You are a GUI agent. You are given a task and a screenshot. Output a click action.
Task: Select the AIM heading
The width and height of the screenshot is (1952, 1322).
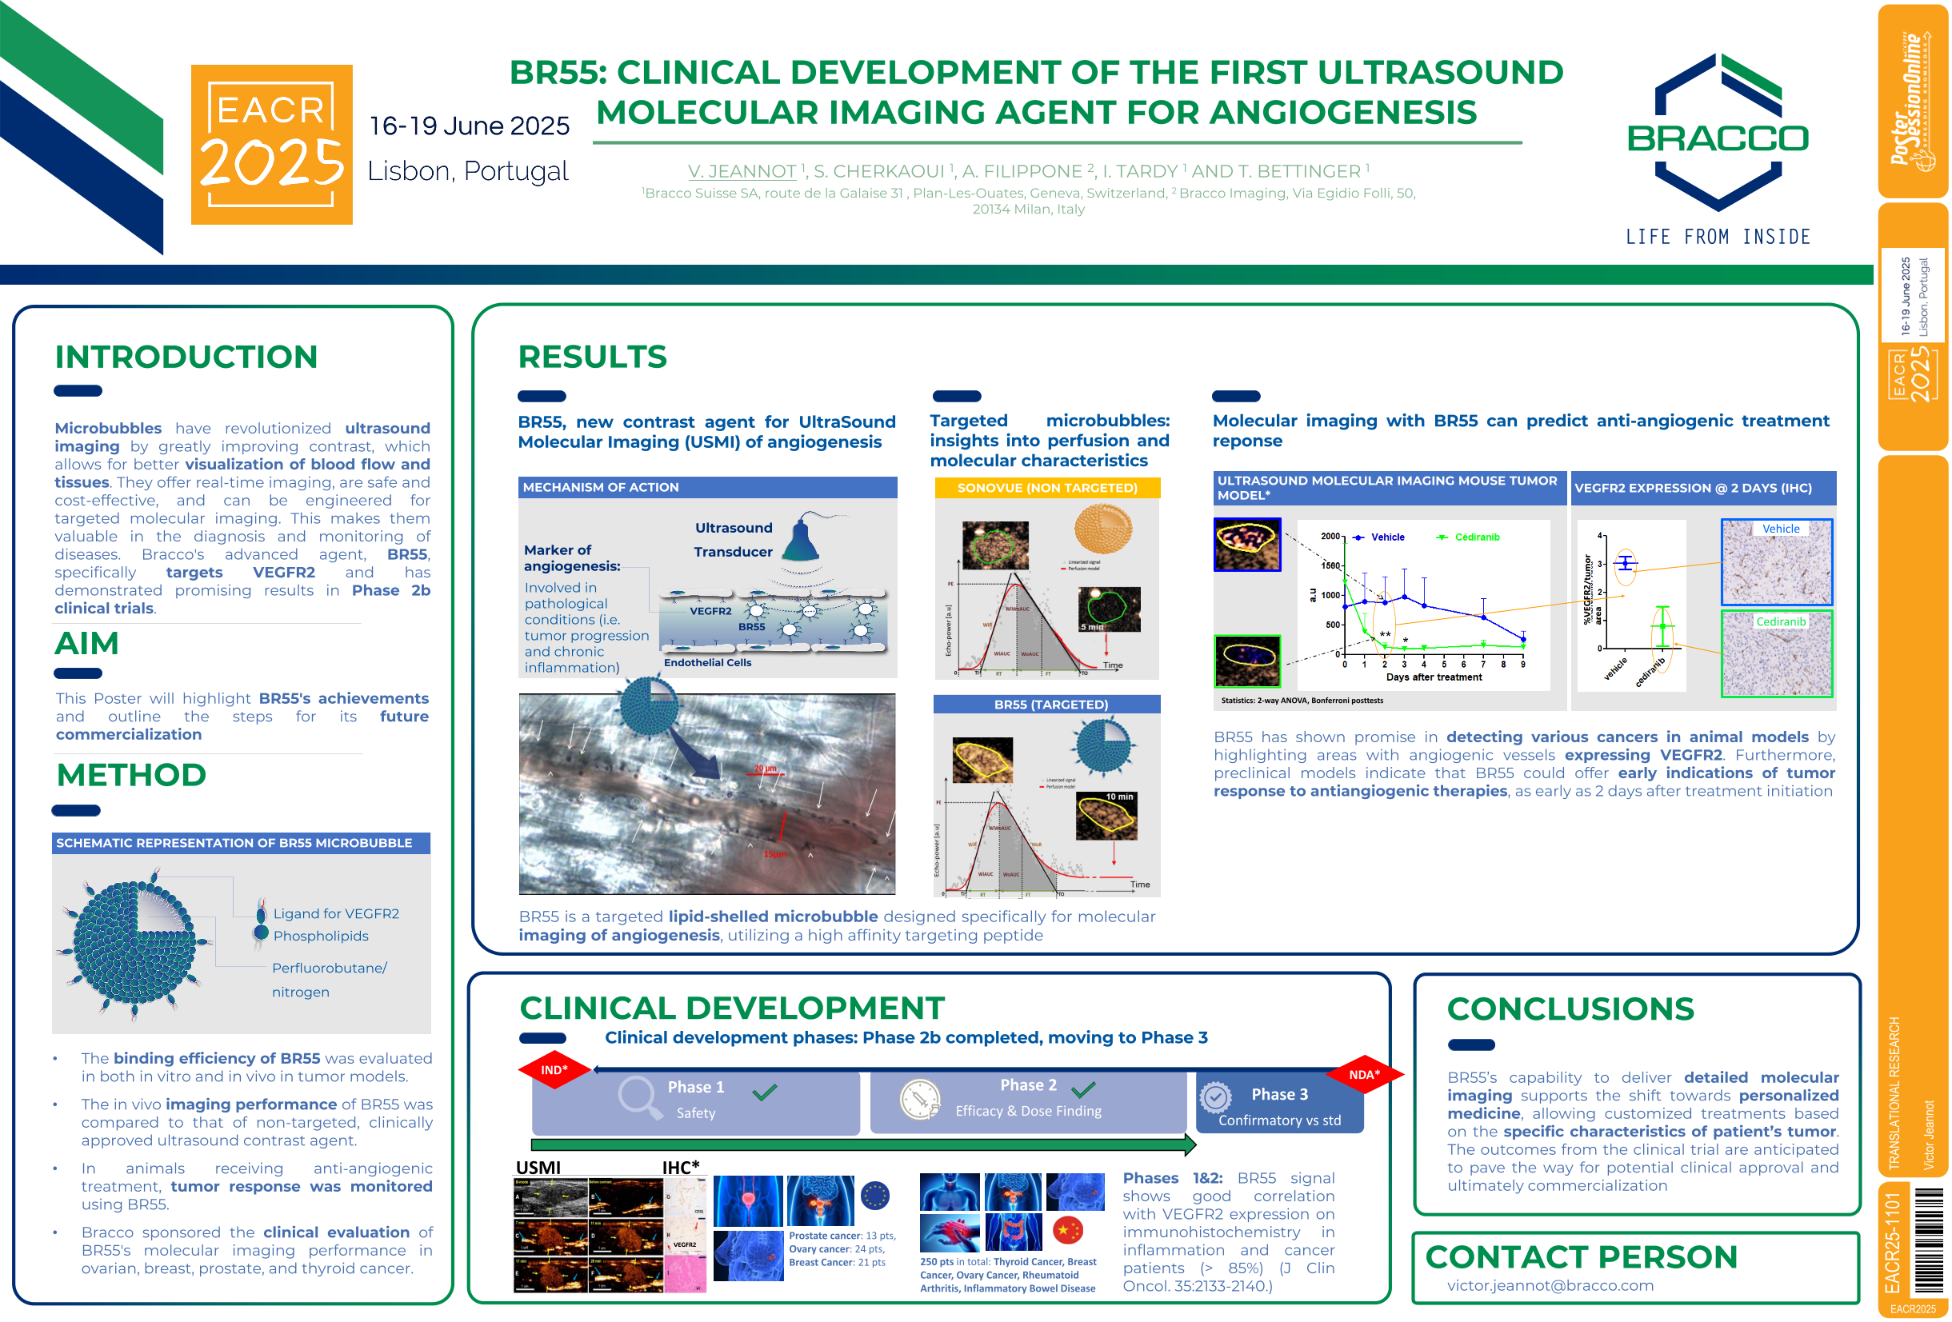[x=87, y=643]
